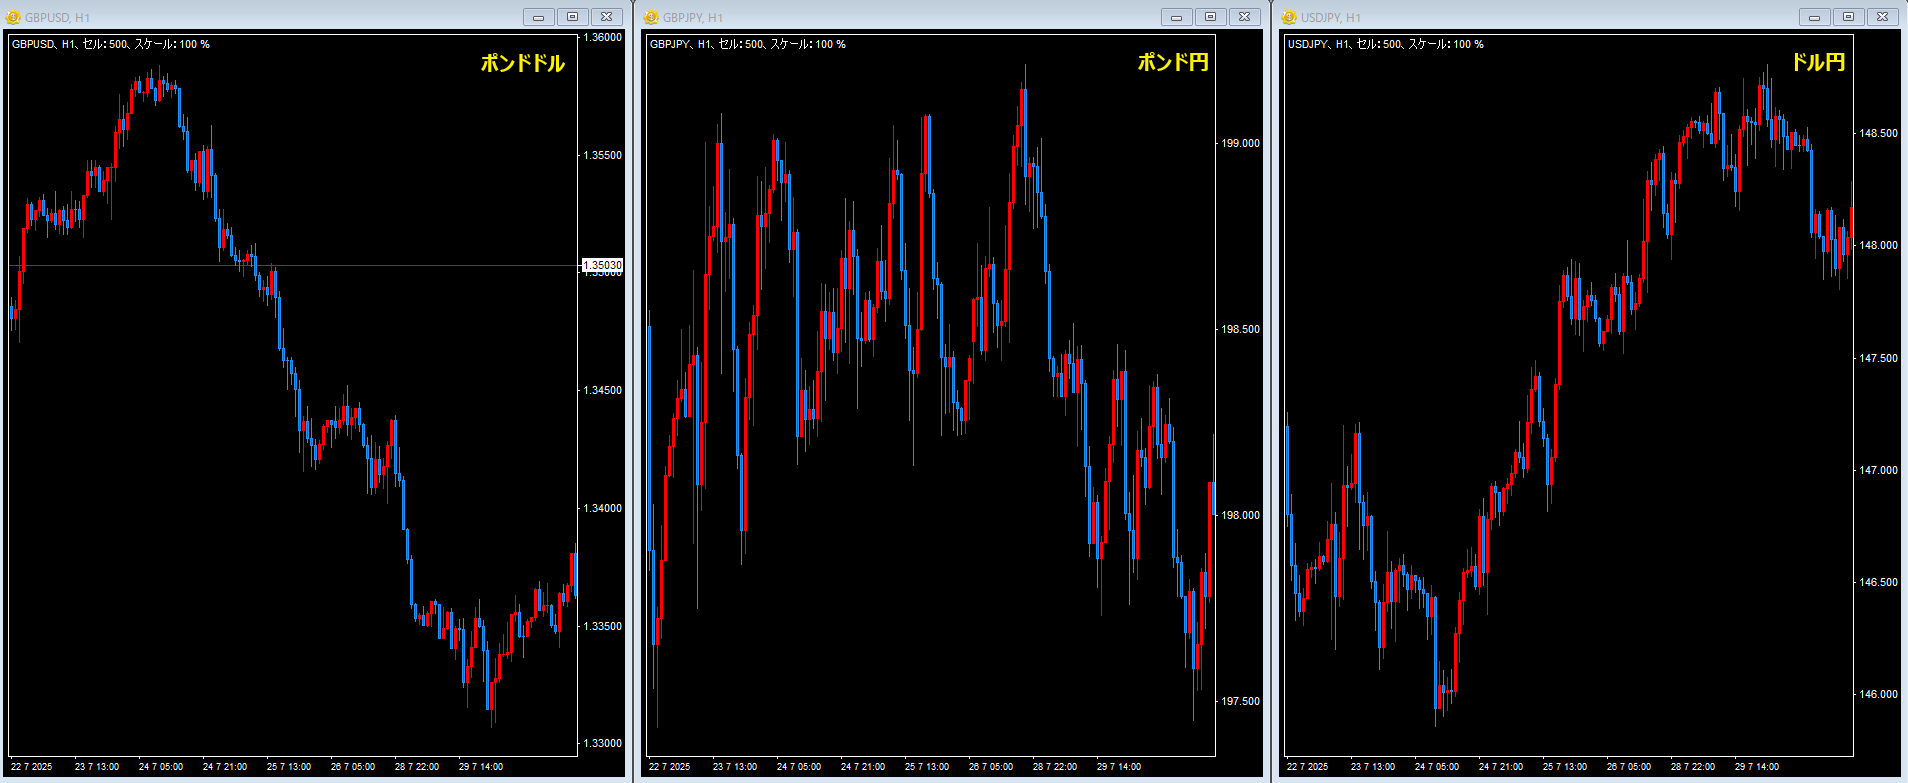Close the GBPUSD chart window
Image resolution: width=1908 pixels, height=783 pixels.
click(606, 17)
